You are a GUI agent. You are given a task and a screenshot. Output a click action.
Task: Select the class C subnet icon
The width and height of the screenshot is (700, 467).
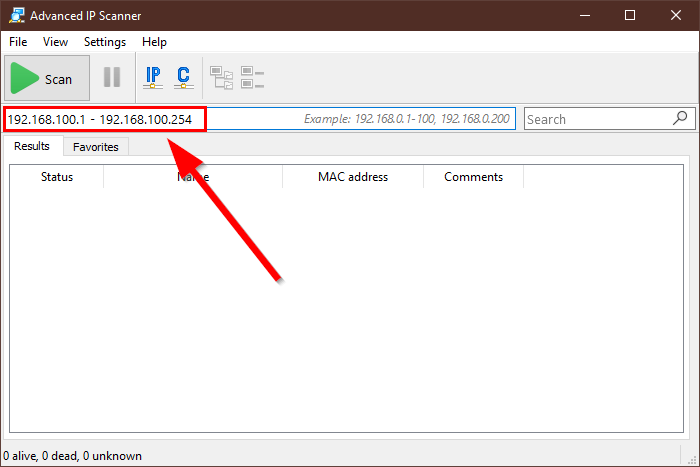[x=183, y=77]
